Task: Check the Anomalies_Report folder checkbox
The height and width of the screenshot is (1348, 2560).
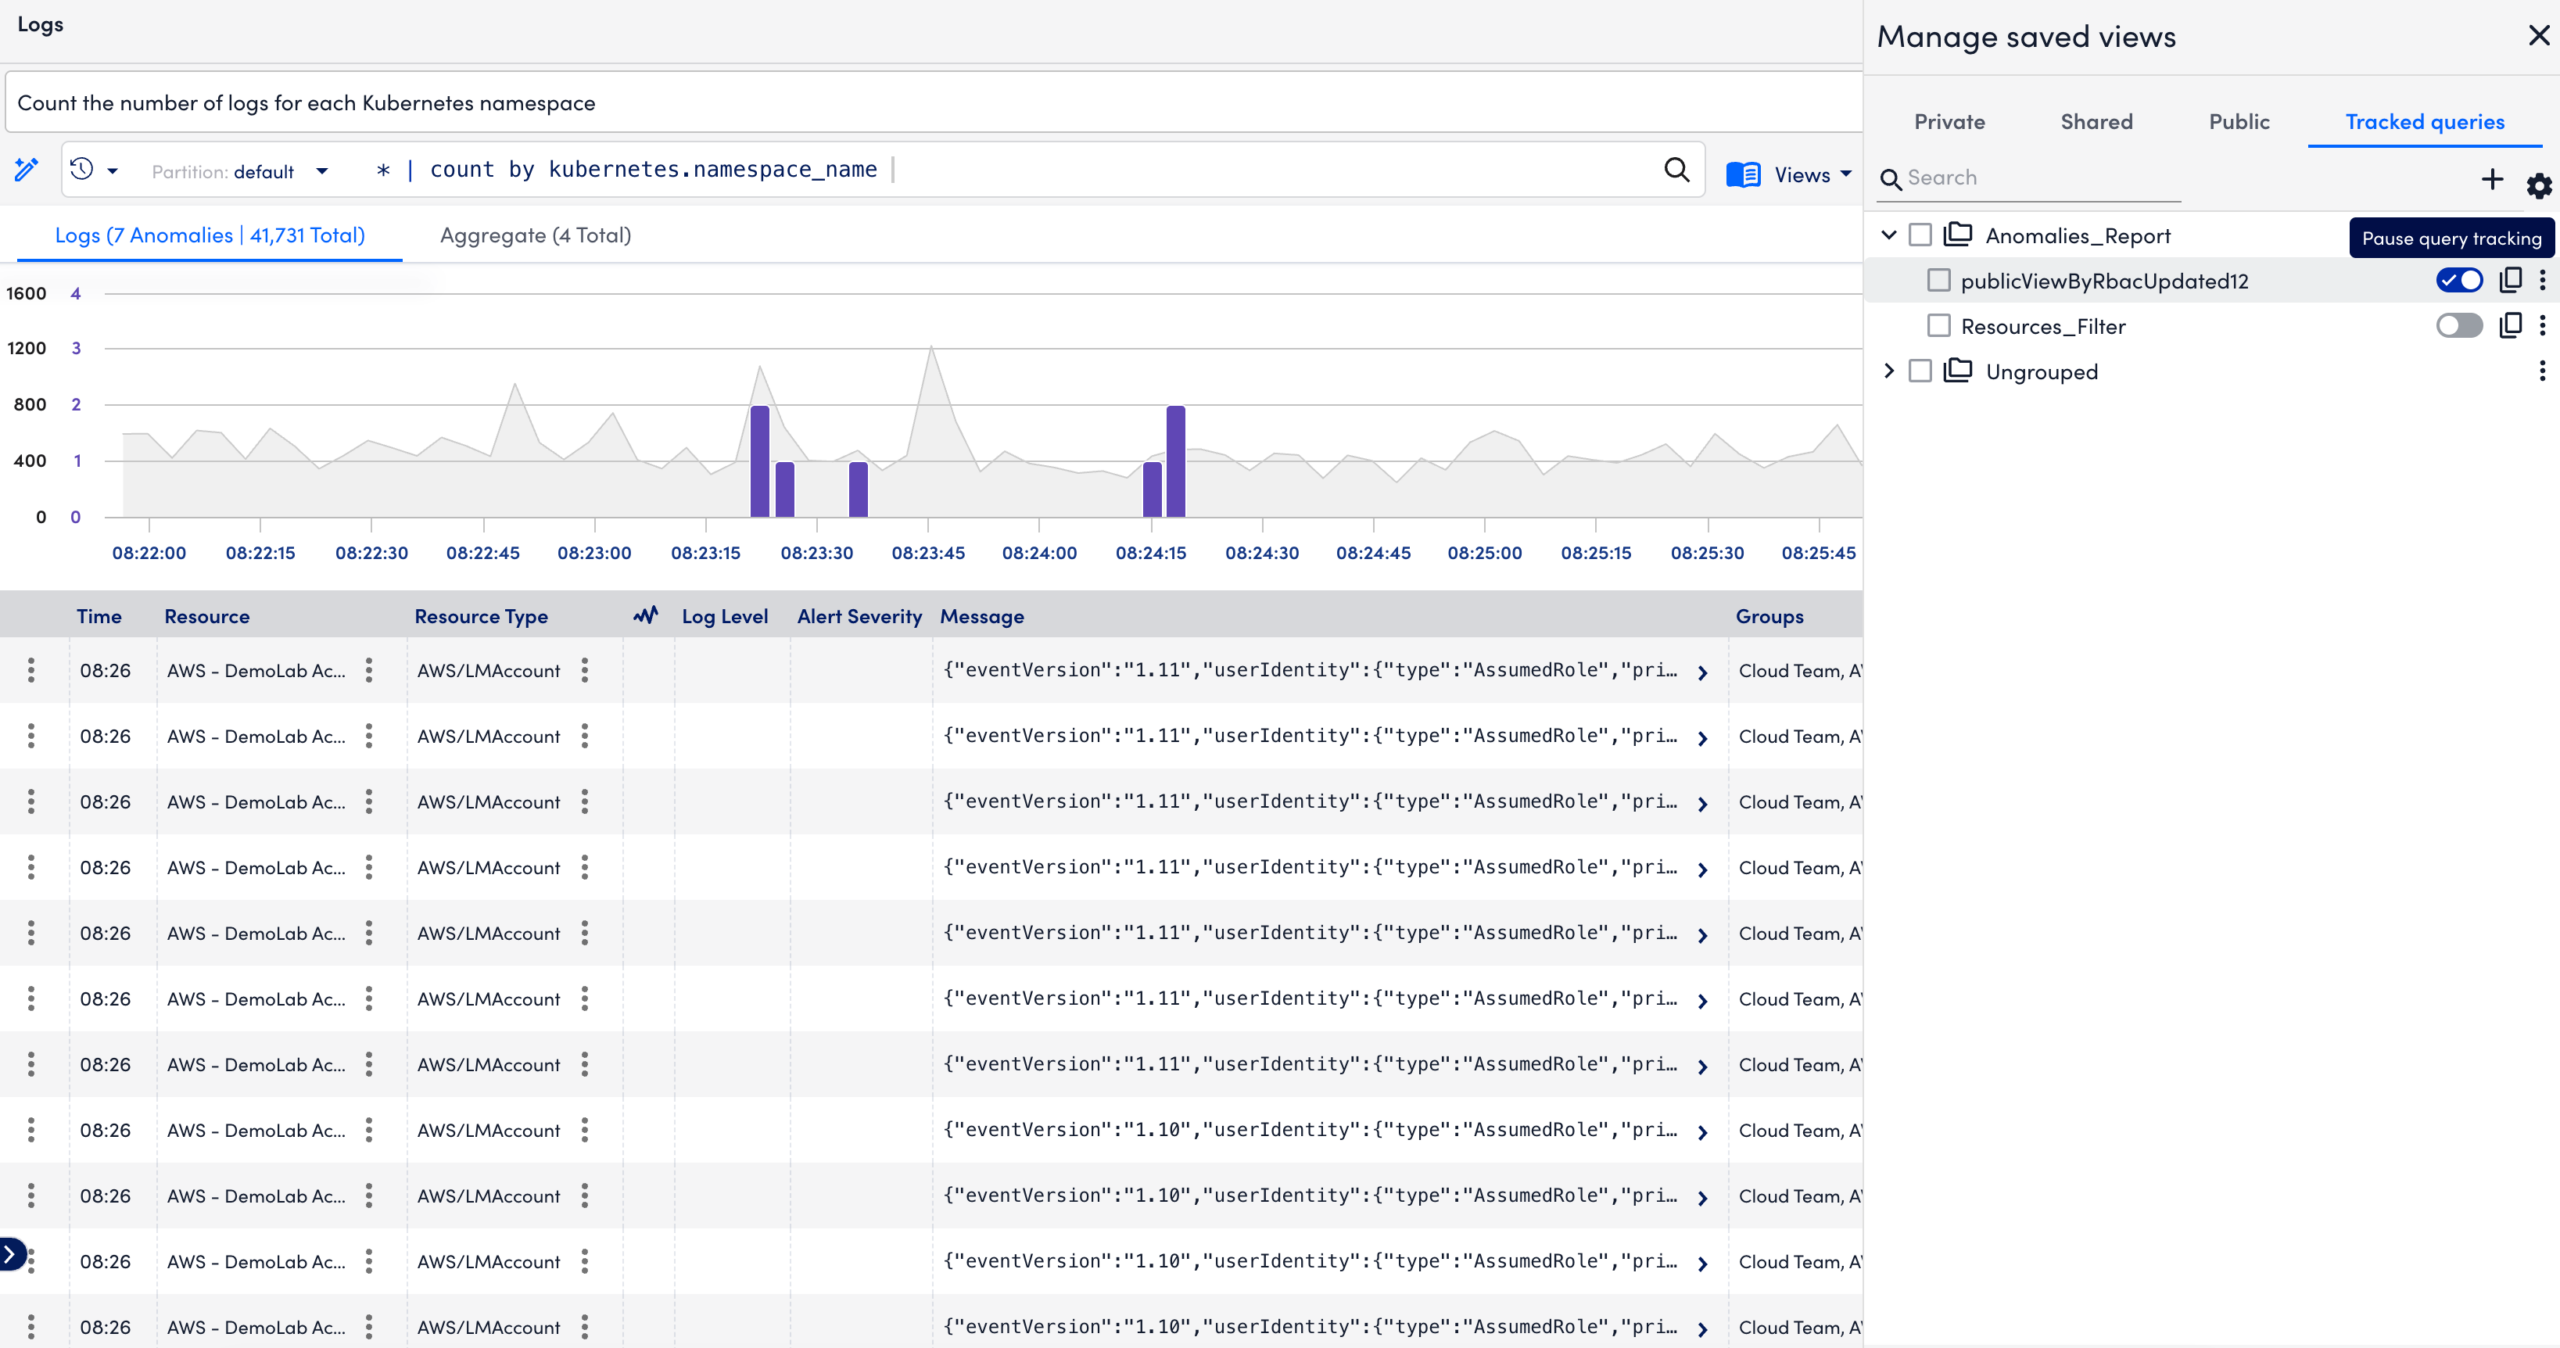Action: pos(1920,235)
